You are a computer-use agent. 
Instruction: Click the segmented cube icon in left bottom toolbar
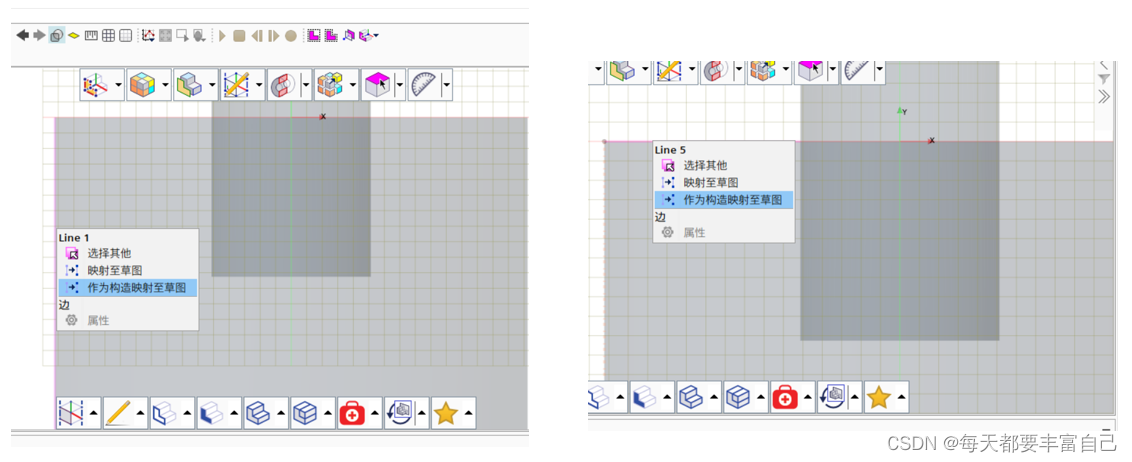pos(305,413)
